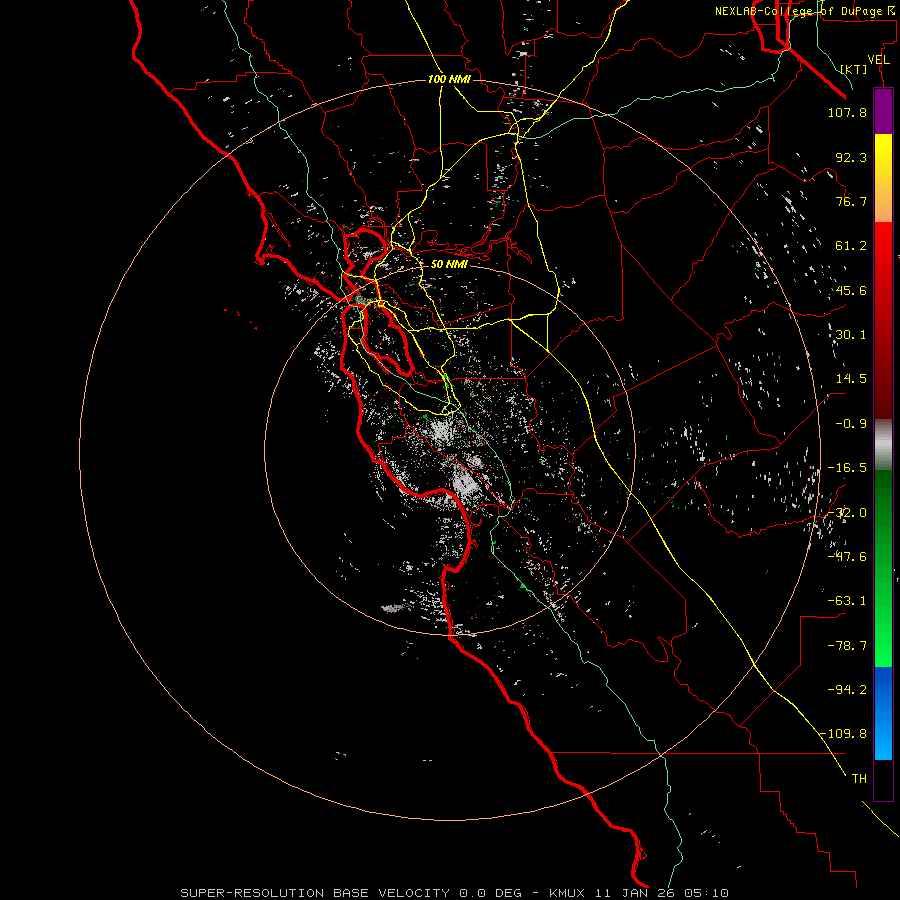Screen dimensions: 900x900
Task: Select the -0.9 velocity scale label
Action: [x=851, y=424]
